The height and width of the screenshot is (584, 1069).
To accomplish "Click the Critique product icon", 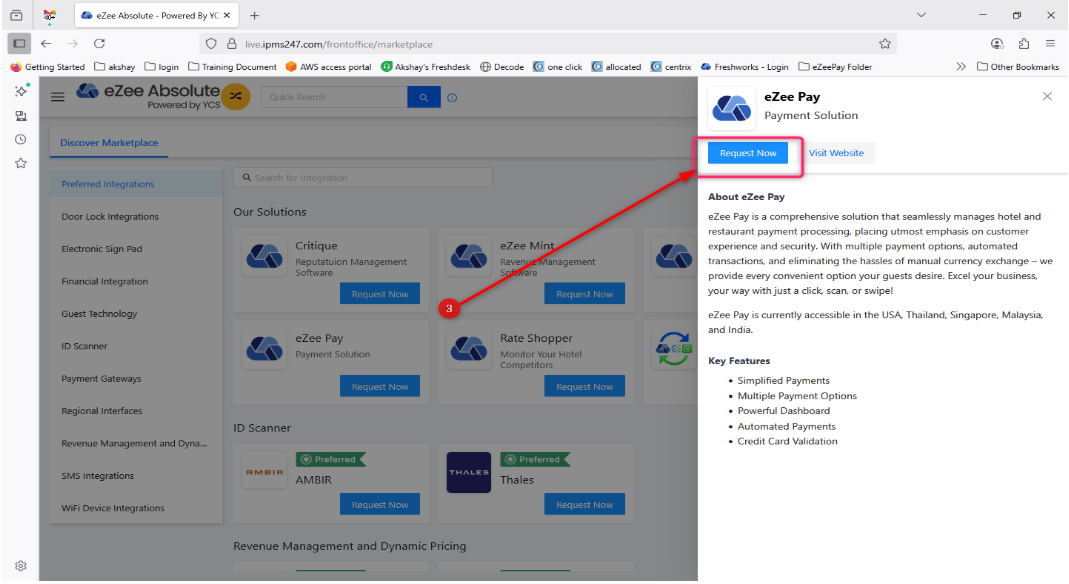I will [x=265, y=256].
